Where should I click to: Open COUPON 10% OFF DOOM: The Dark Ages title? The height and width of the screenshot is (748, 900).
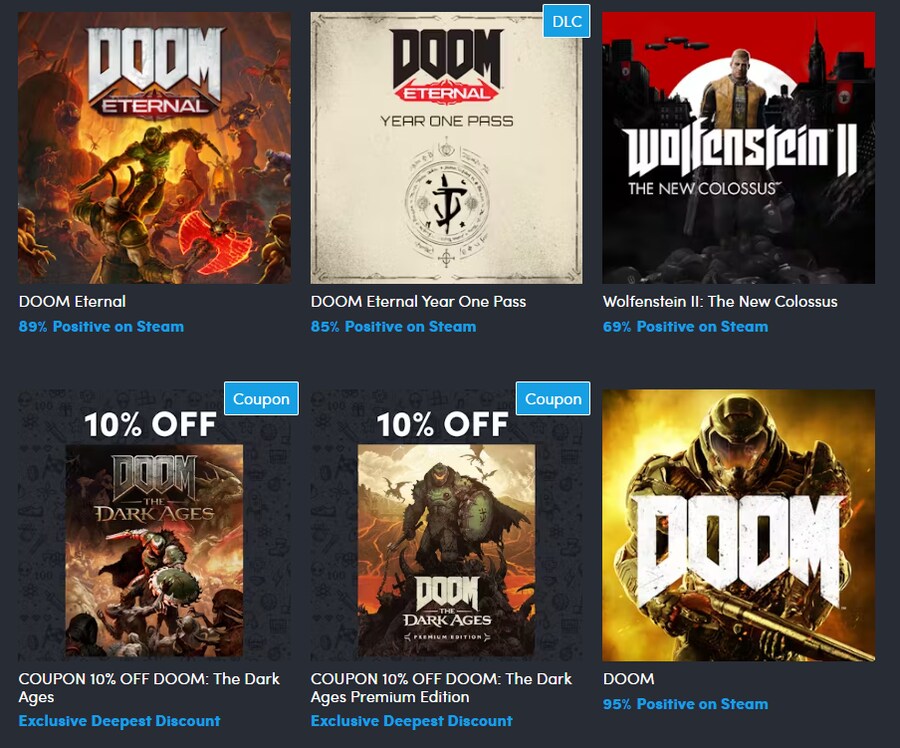pos(149,688)
